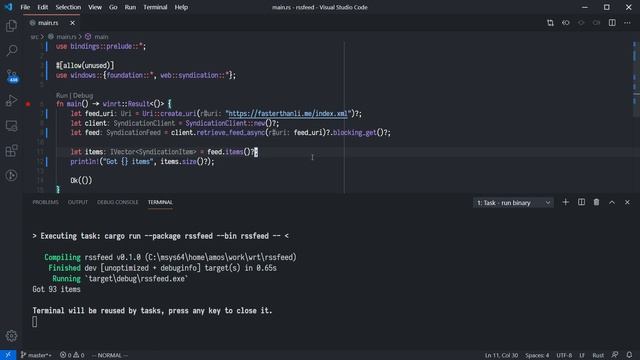Open the notifications bell in status bar

tap(629, 355)
